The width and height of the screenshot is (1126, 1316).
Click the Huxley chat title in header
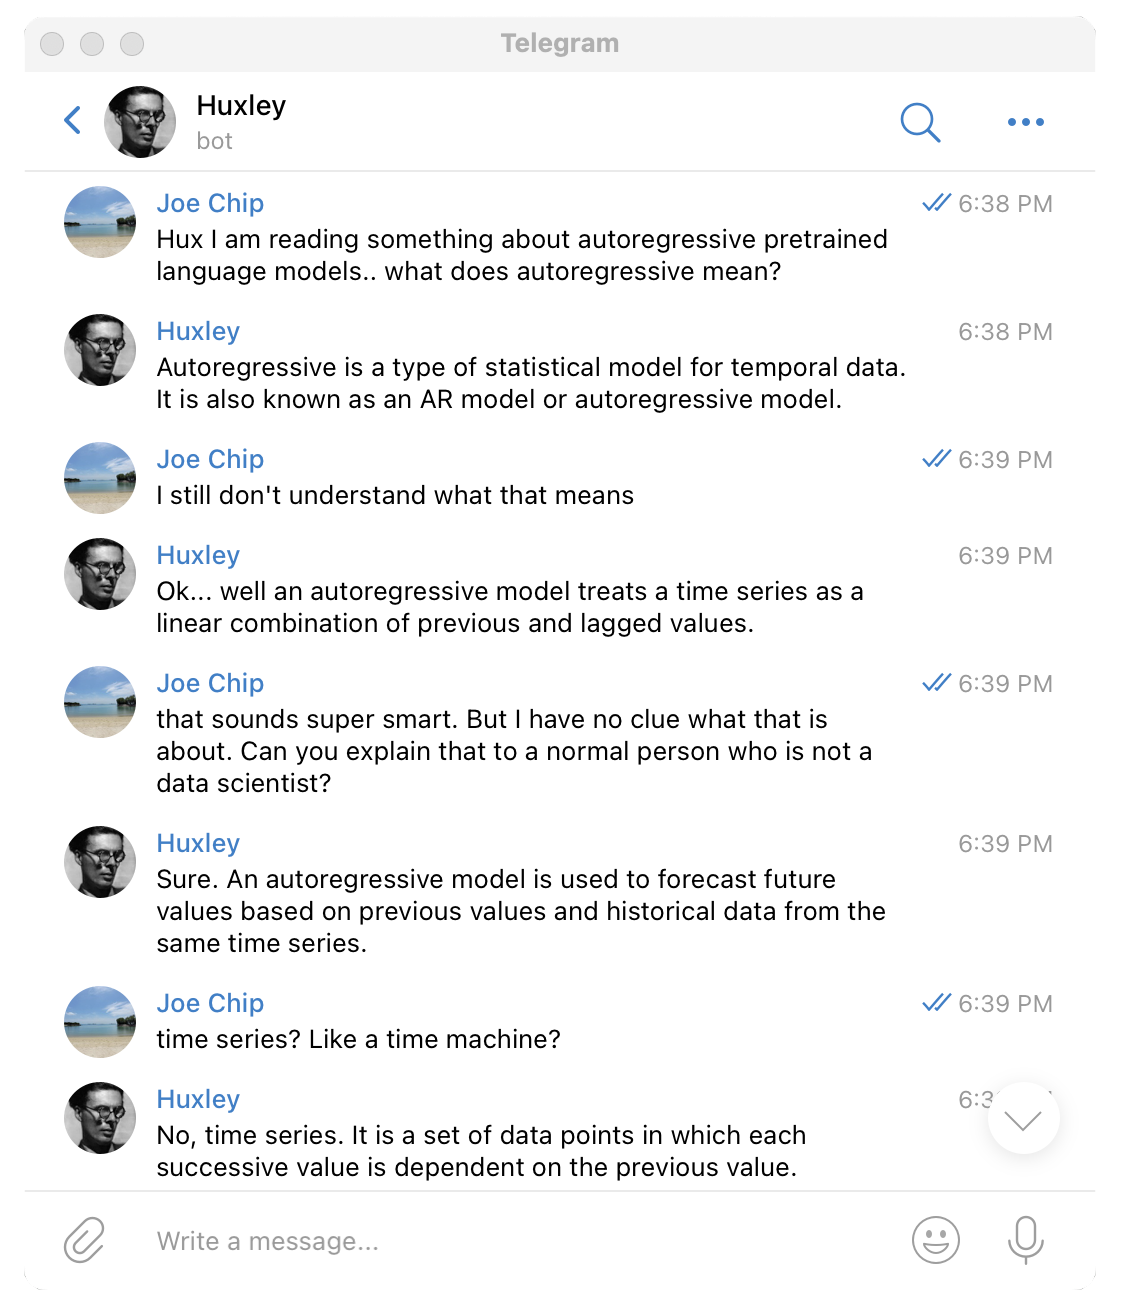click(x=241, y=106)
